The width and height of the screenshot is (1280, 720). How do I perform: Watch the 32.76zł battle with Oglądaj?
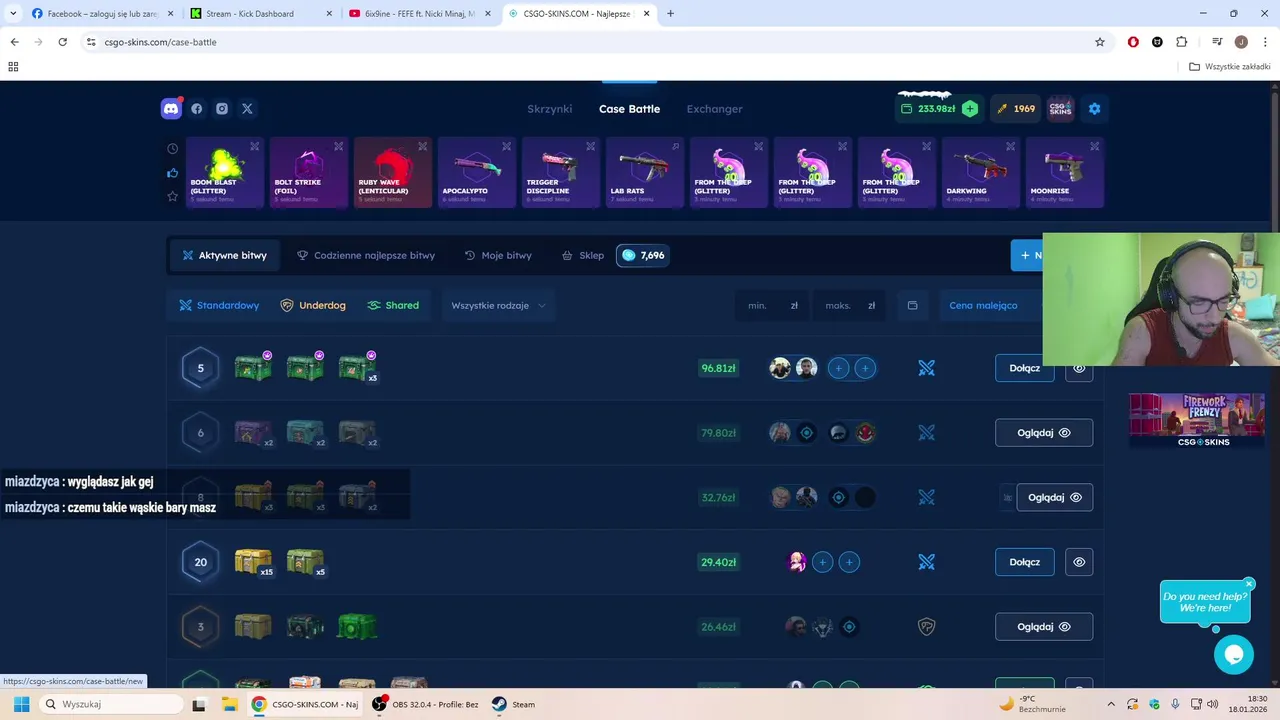1054,497
